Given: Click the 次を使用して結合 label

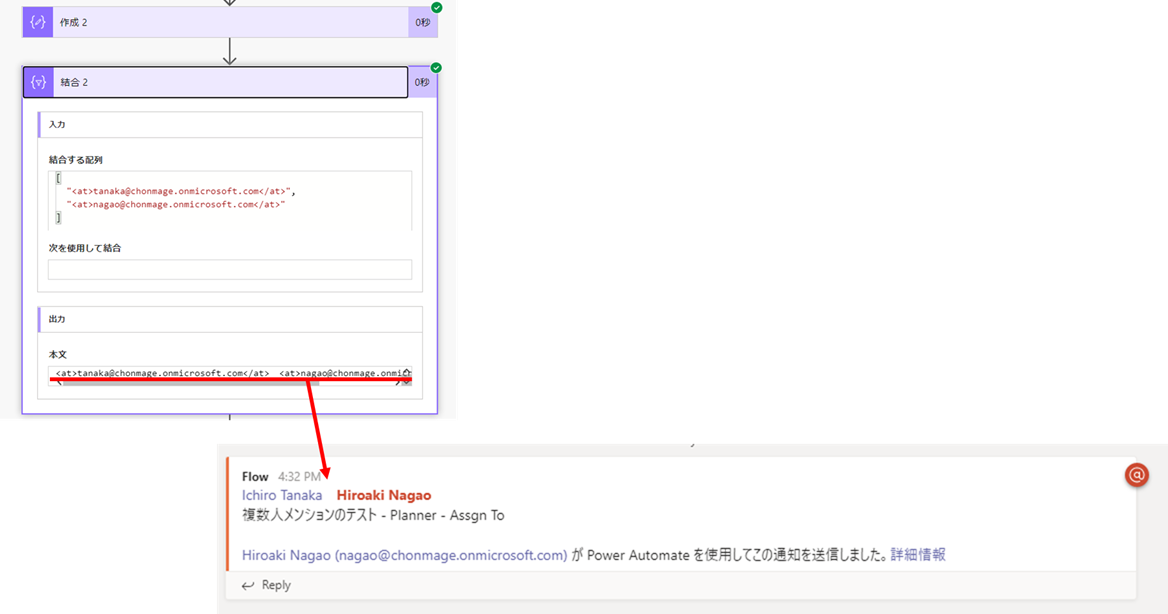Looking at the screenshot, I should click(85, 248).
